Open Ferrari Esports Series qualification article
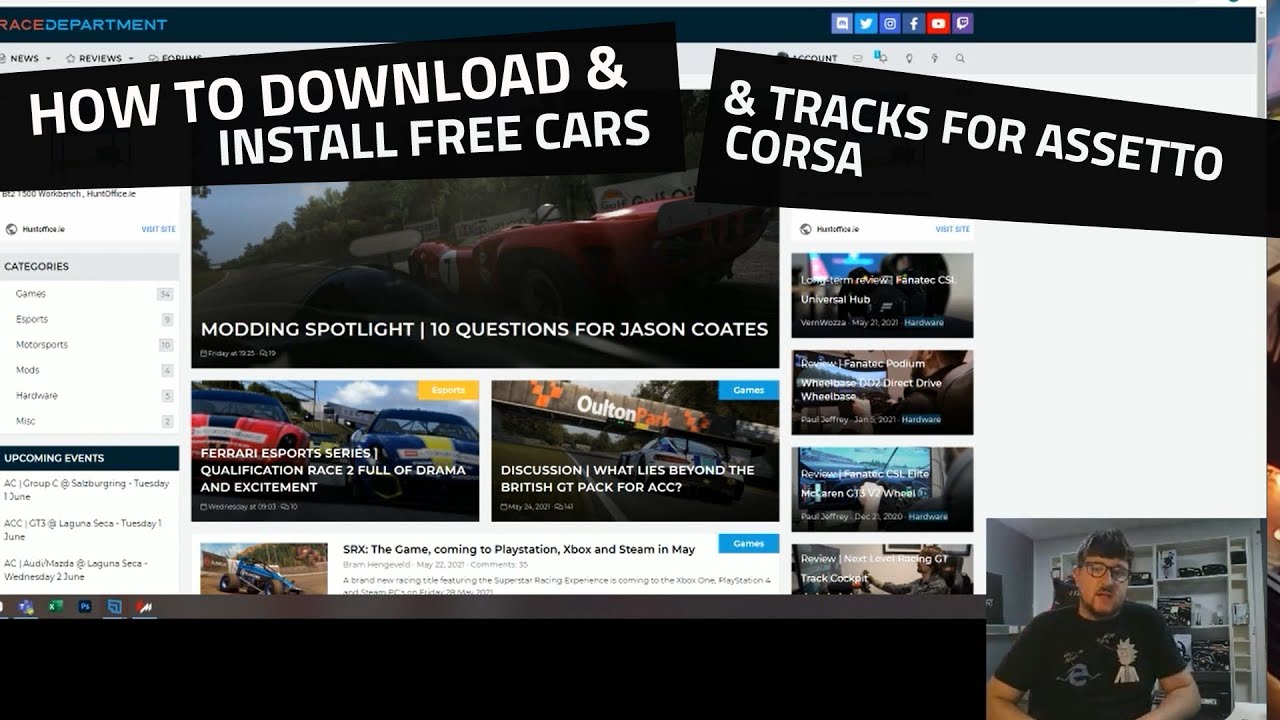1280x720 pixels. click(x=333, y=470)
